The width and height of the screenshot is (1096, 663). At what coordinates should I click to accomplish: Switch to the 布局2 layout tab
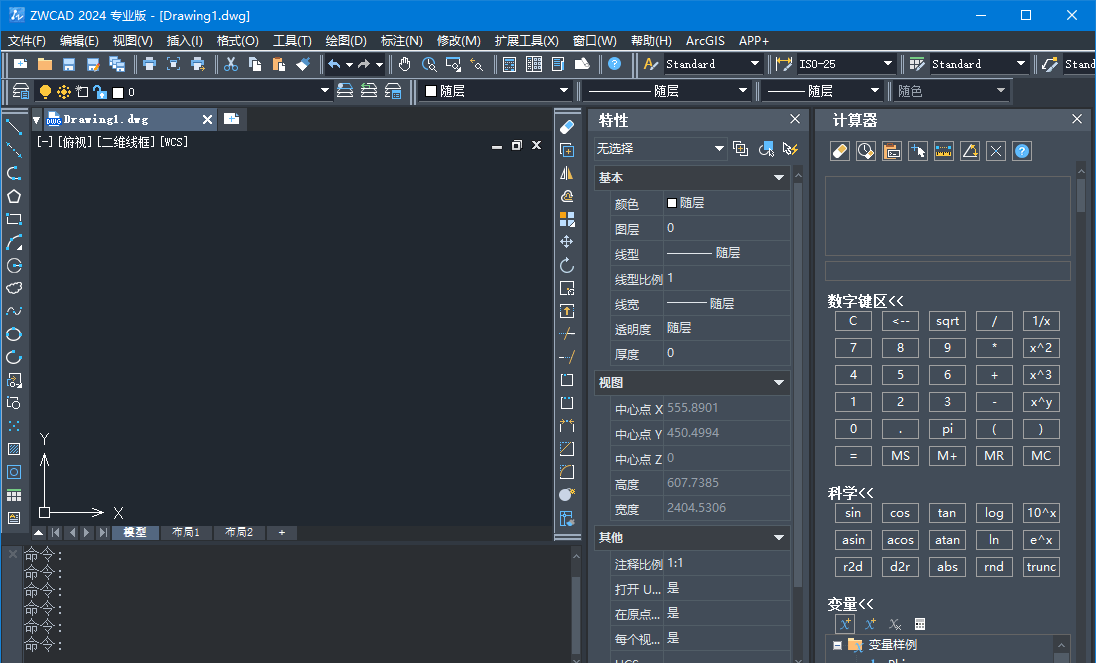pyautogui.click(x=239, y=532)
